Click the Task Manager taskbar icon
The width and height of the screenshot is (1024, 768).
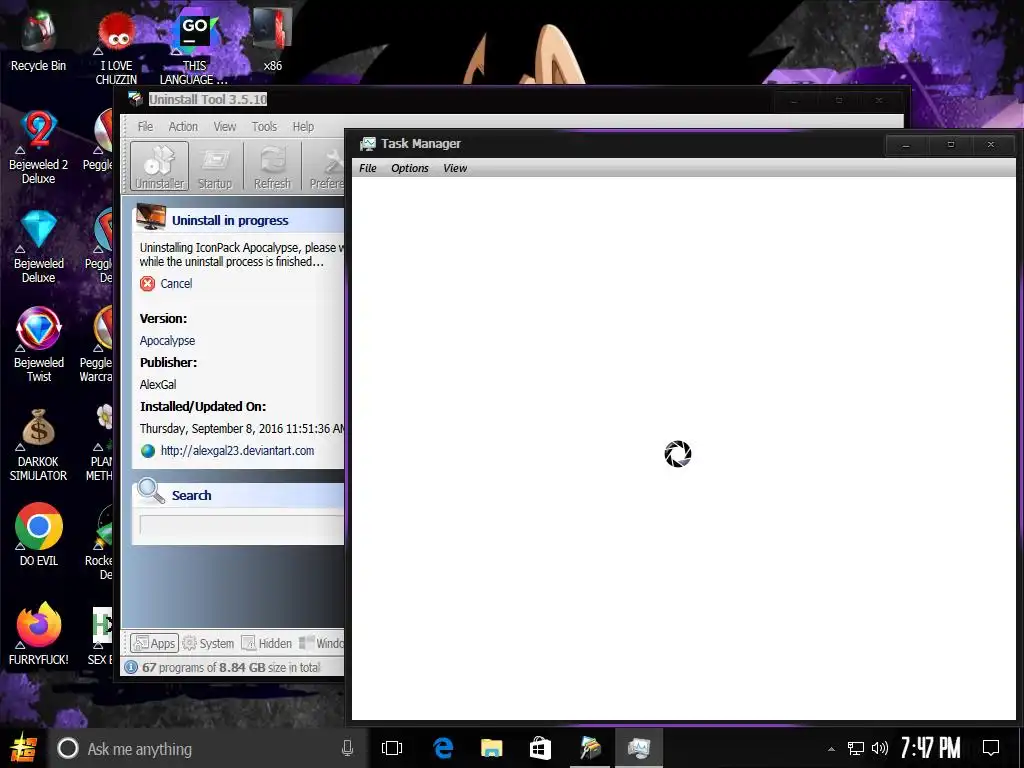pyautogui.click(x=639, y=748)
